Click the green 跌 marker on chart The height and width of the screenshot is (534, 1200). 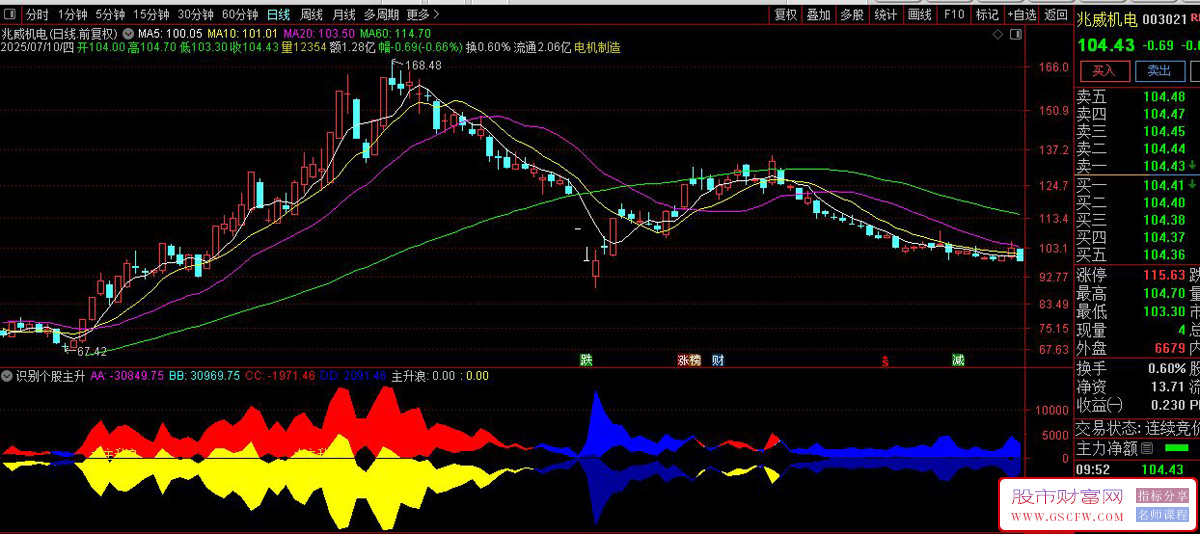[586, 360]
